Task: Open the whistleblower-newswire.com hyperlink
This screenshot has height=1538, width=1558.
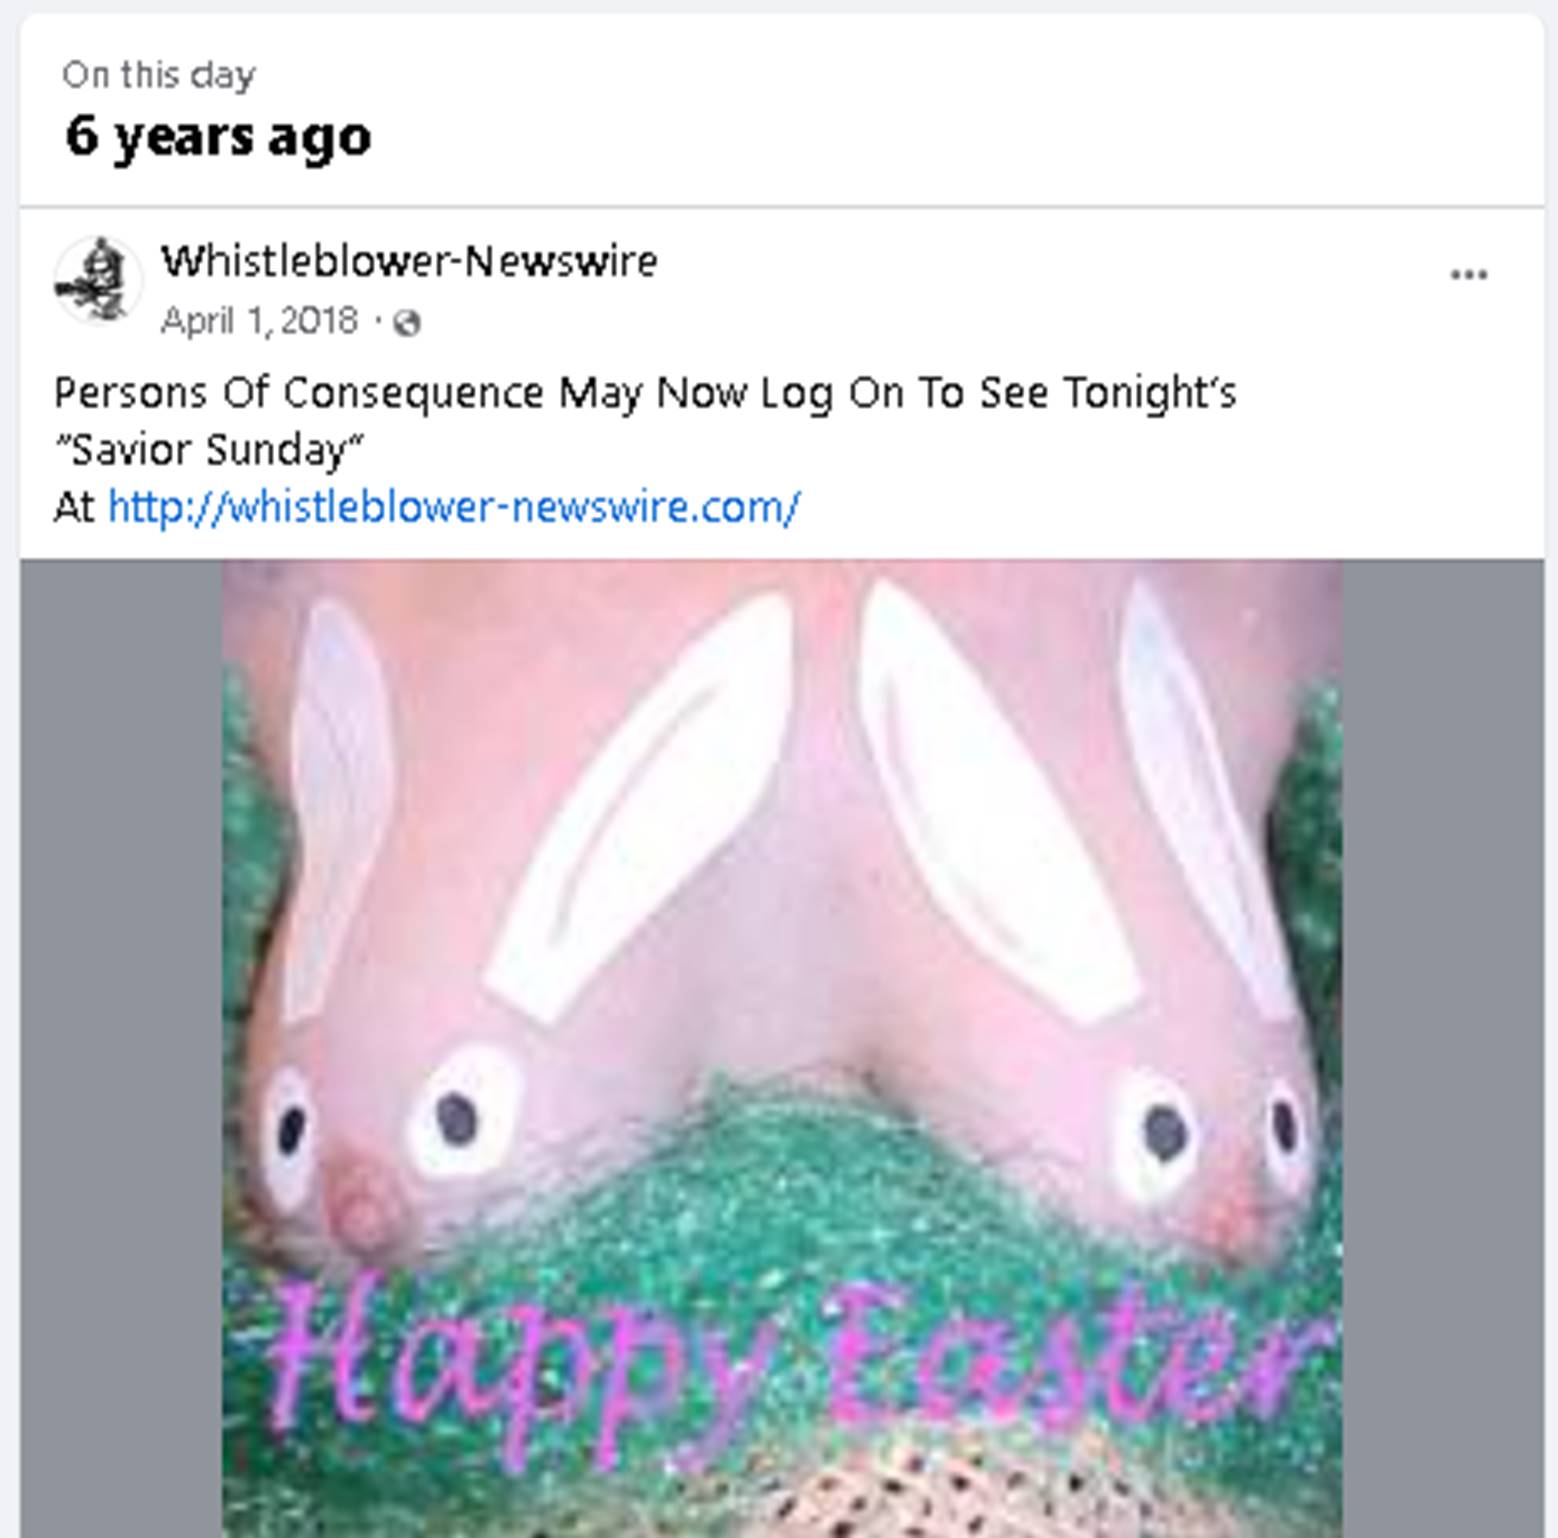Action: 453,507
